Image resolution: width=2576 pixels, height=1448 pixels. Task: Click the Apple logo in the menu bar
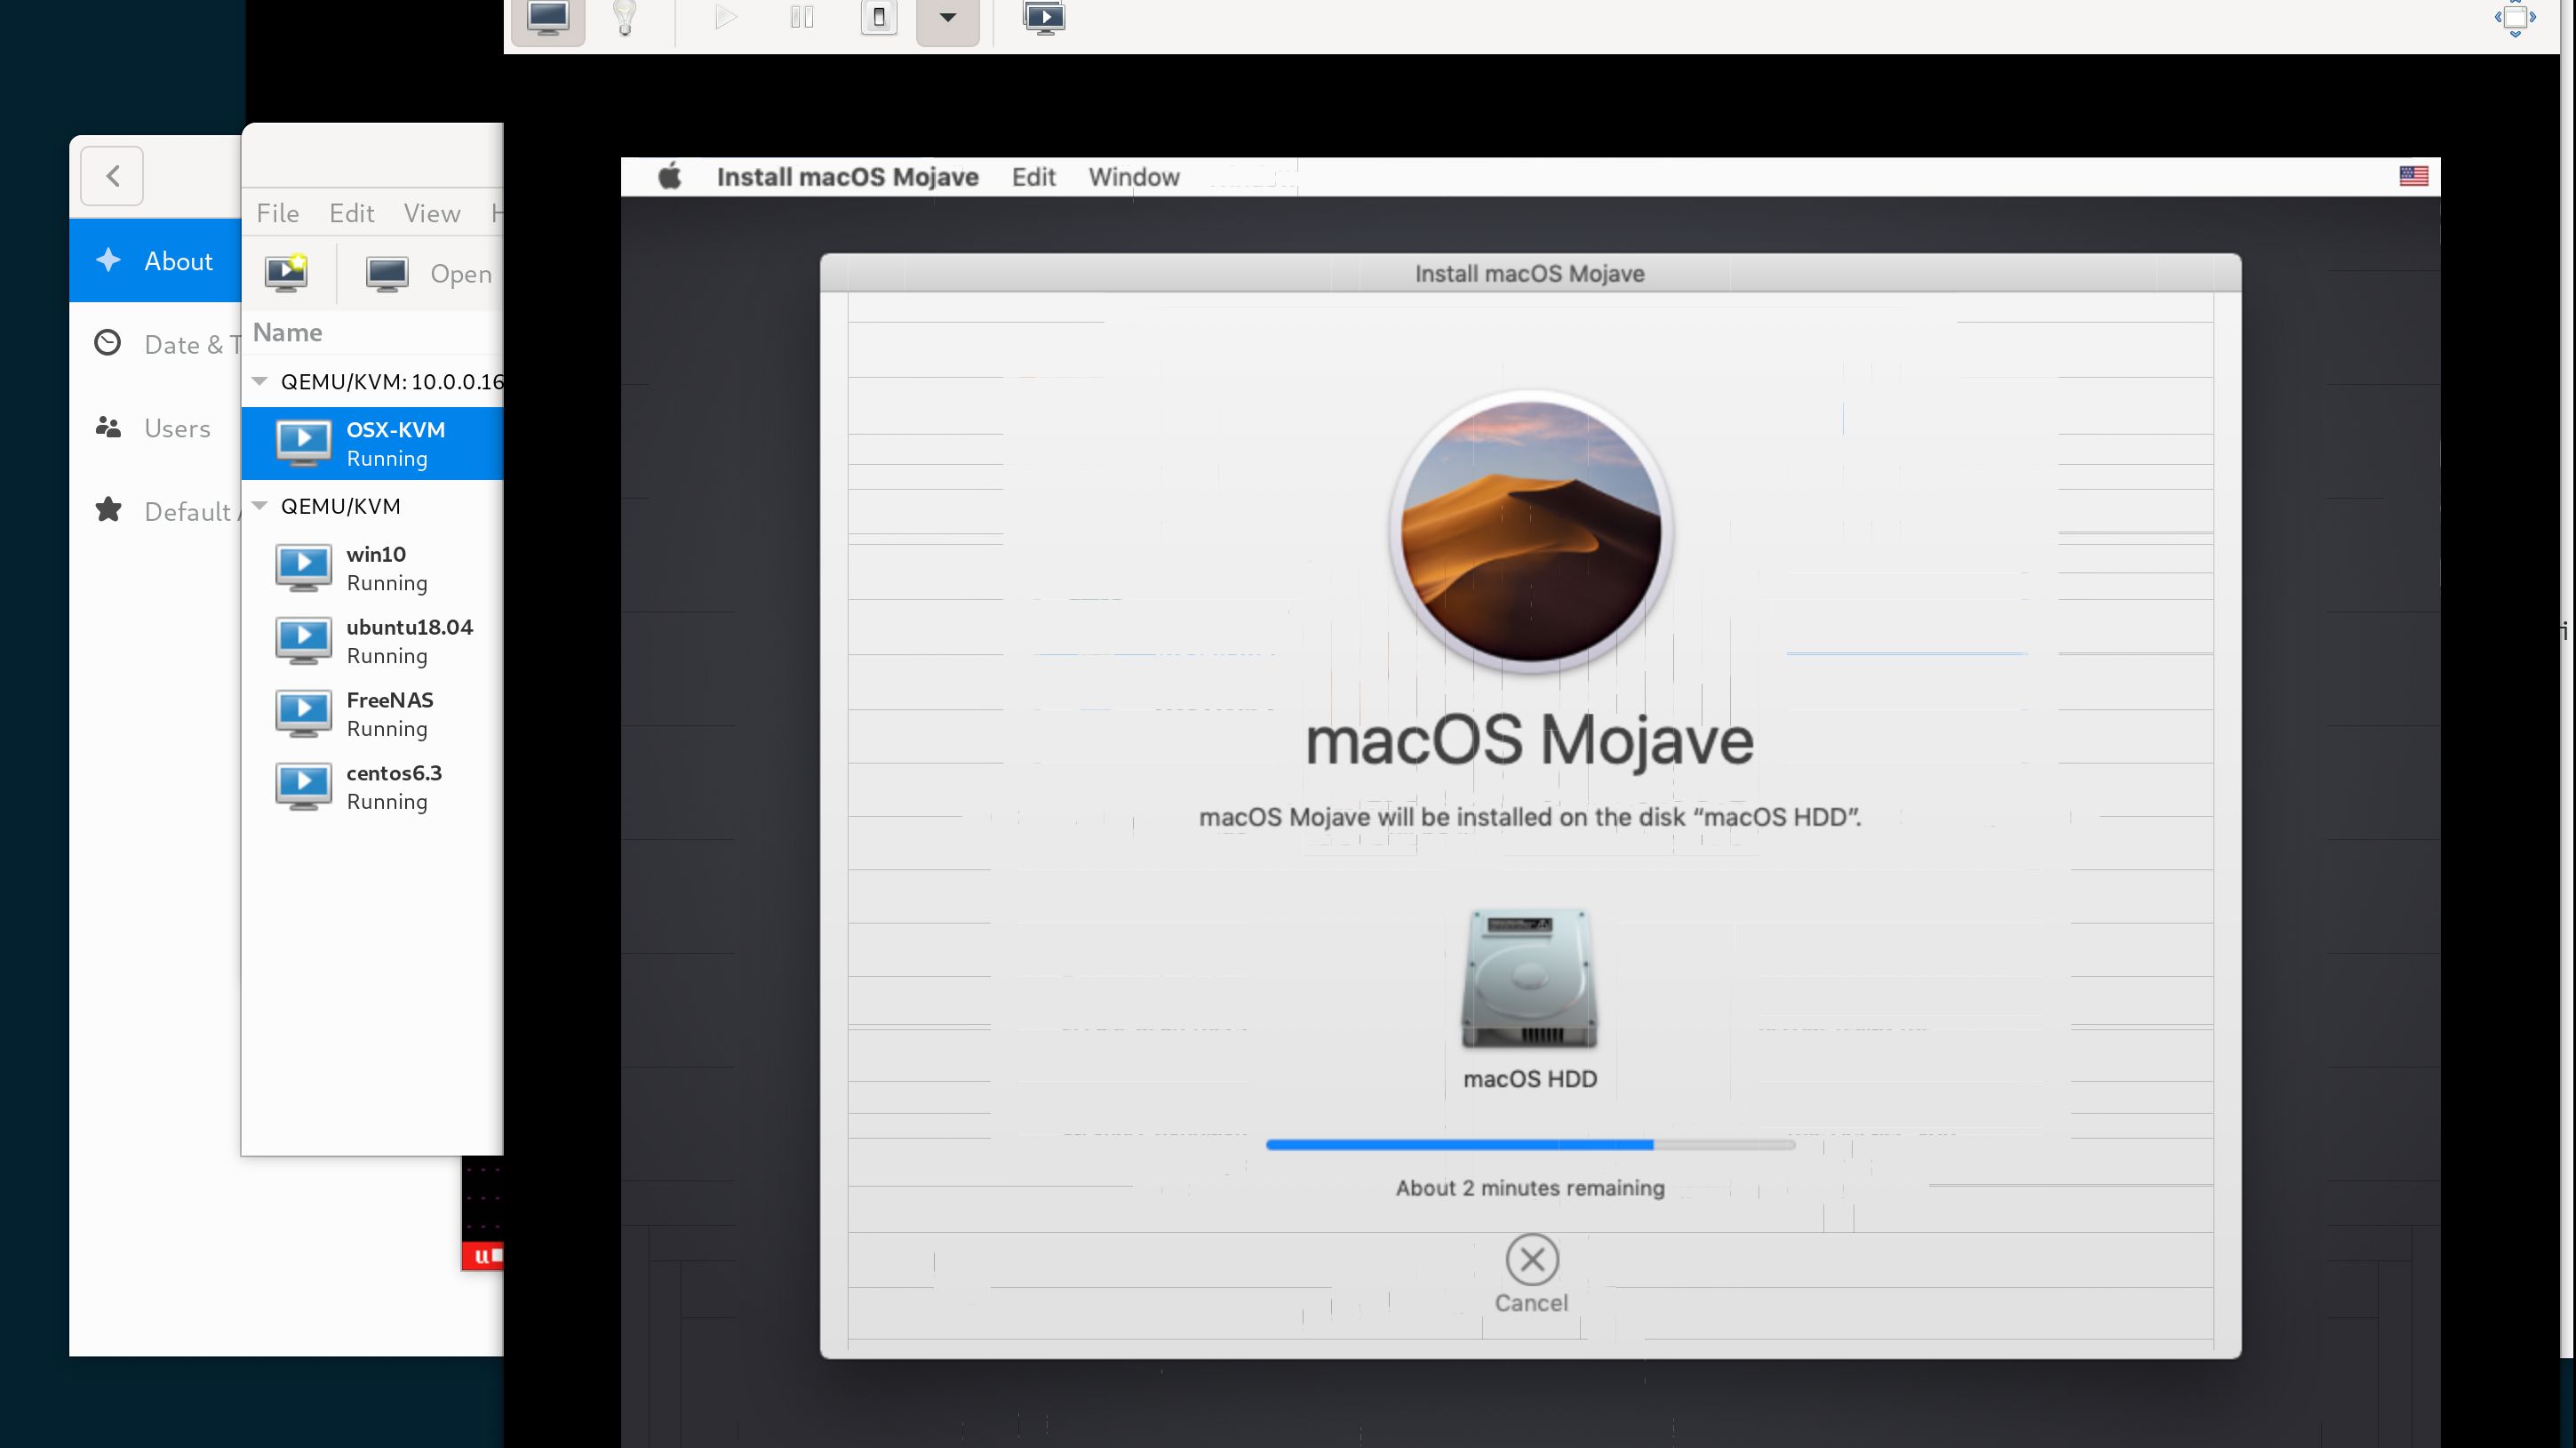point(671,176)
